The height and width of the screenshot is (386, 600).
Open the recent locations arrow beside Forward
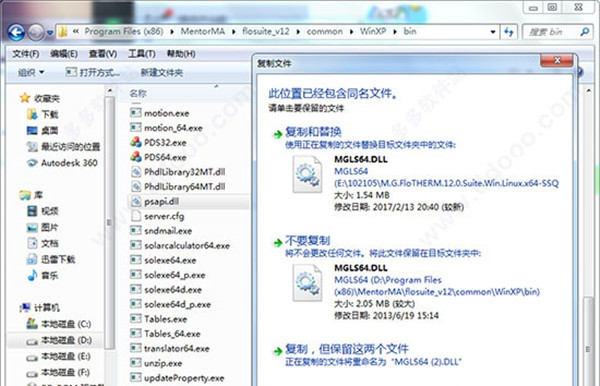(x=50, y=33)
